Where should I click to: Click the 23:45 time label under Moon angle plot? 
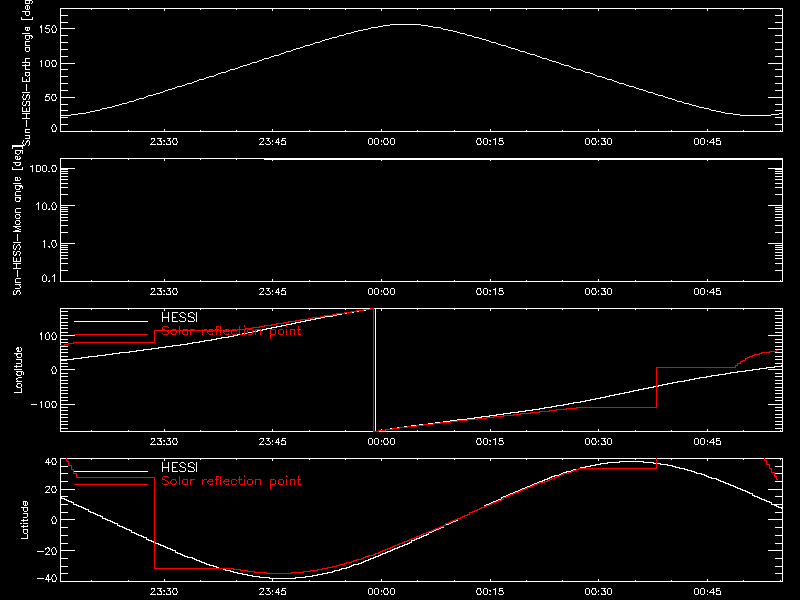(x=272, y=292)
